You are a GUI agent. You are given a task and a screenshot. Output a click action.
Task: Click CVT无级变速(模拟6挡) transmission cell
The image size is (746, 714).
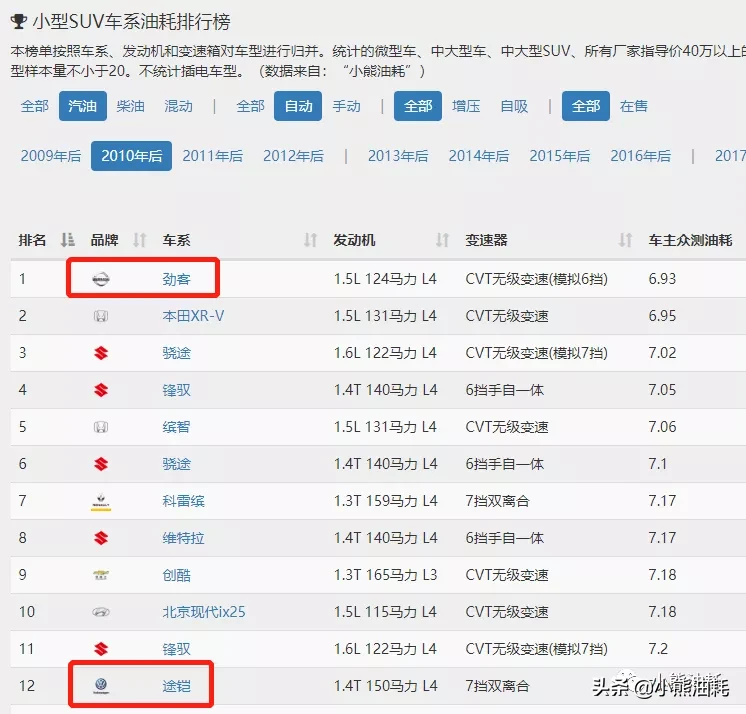[537, 279]
